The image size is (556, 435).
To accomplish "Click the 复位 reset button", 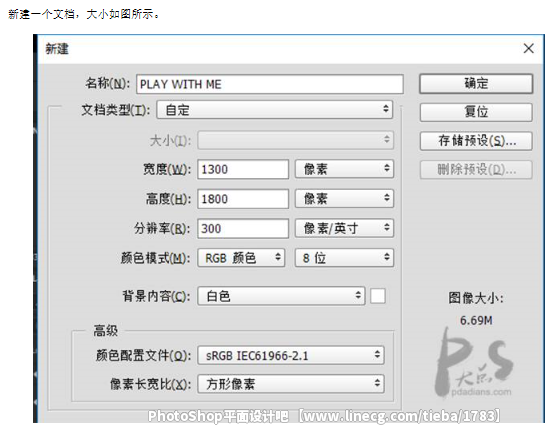I will [x=476, y=112].
